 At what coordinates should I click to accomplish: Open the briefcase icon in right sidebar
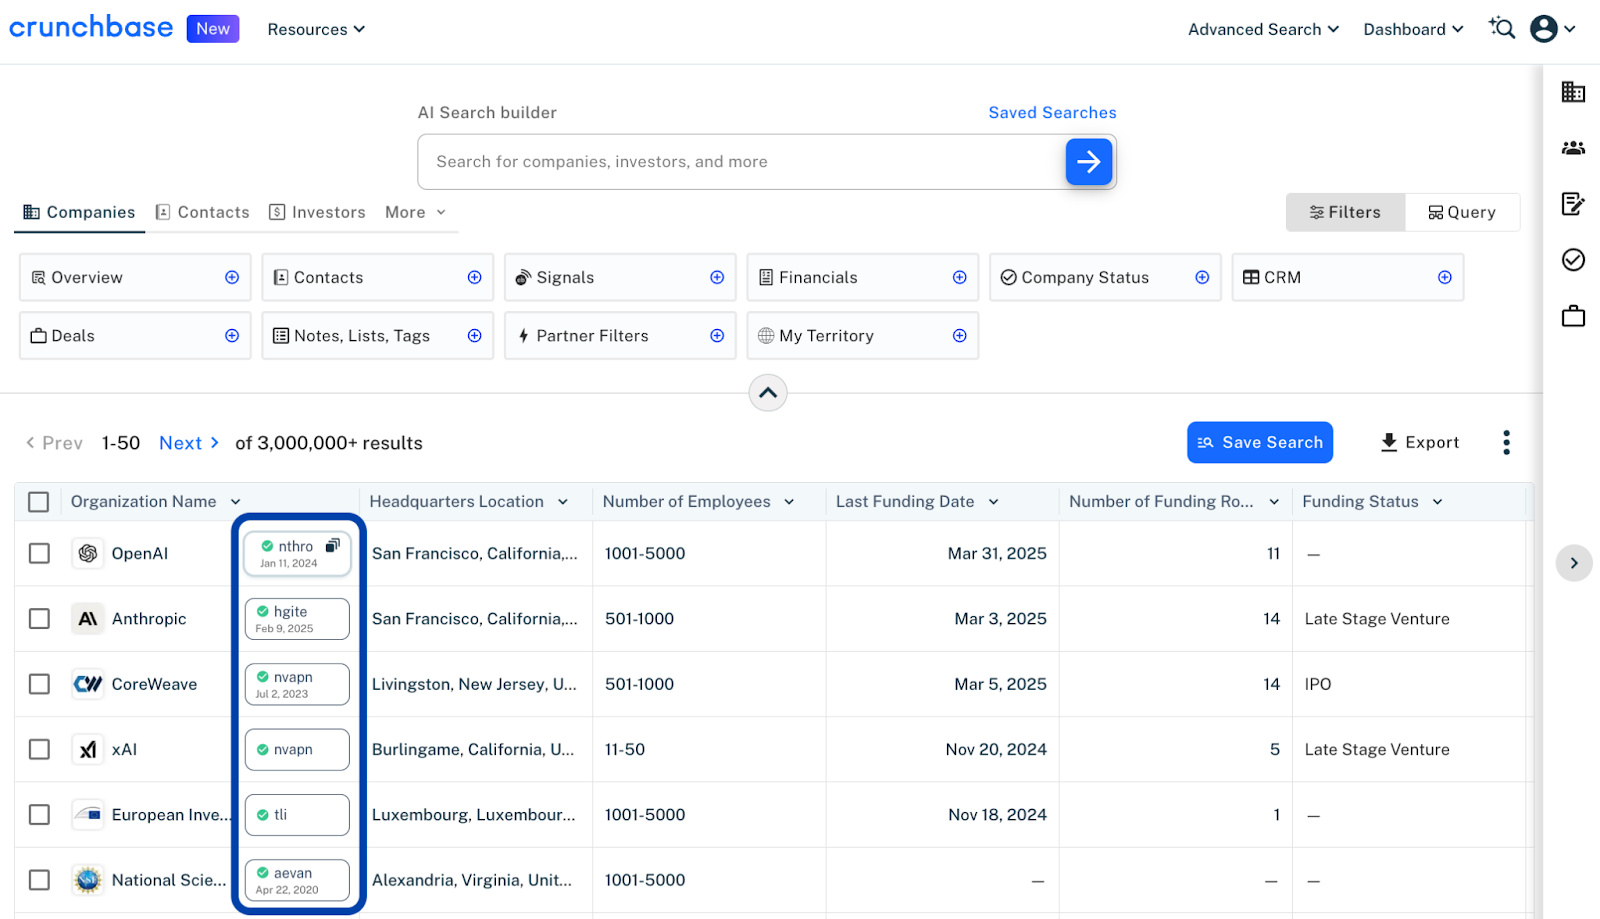click(x=1573, y=316)
